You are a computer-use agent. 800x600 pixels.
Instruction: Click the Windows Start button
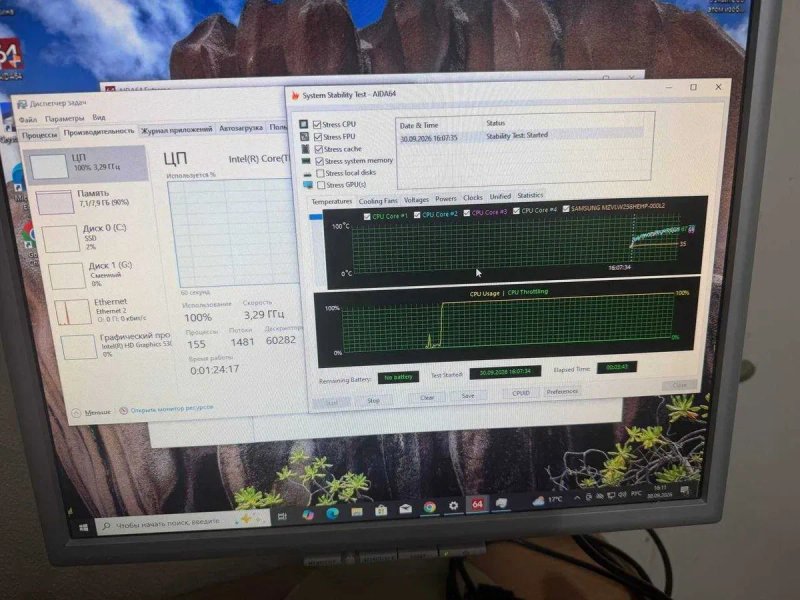[84, 528]
